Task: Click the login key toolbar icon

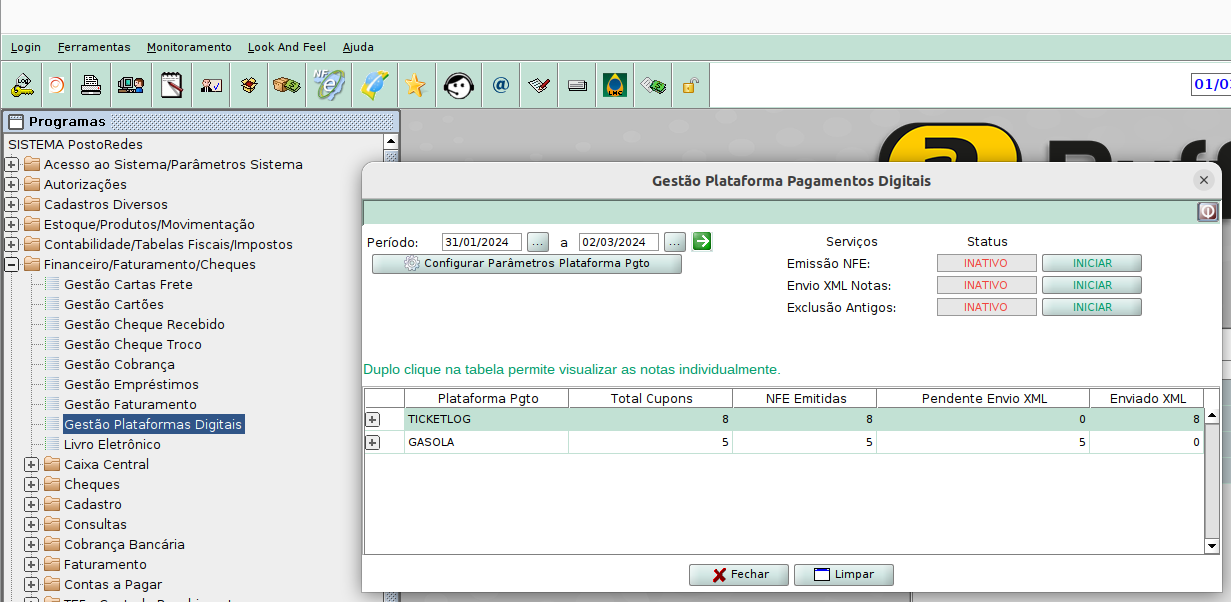Action: [x=22, y=85]
